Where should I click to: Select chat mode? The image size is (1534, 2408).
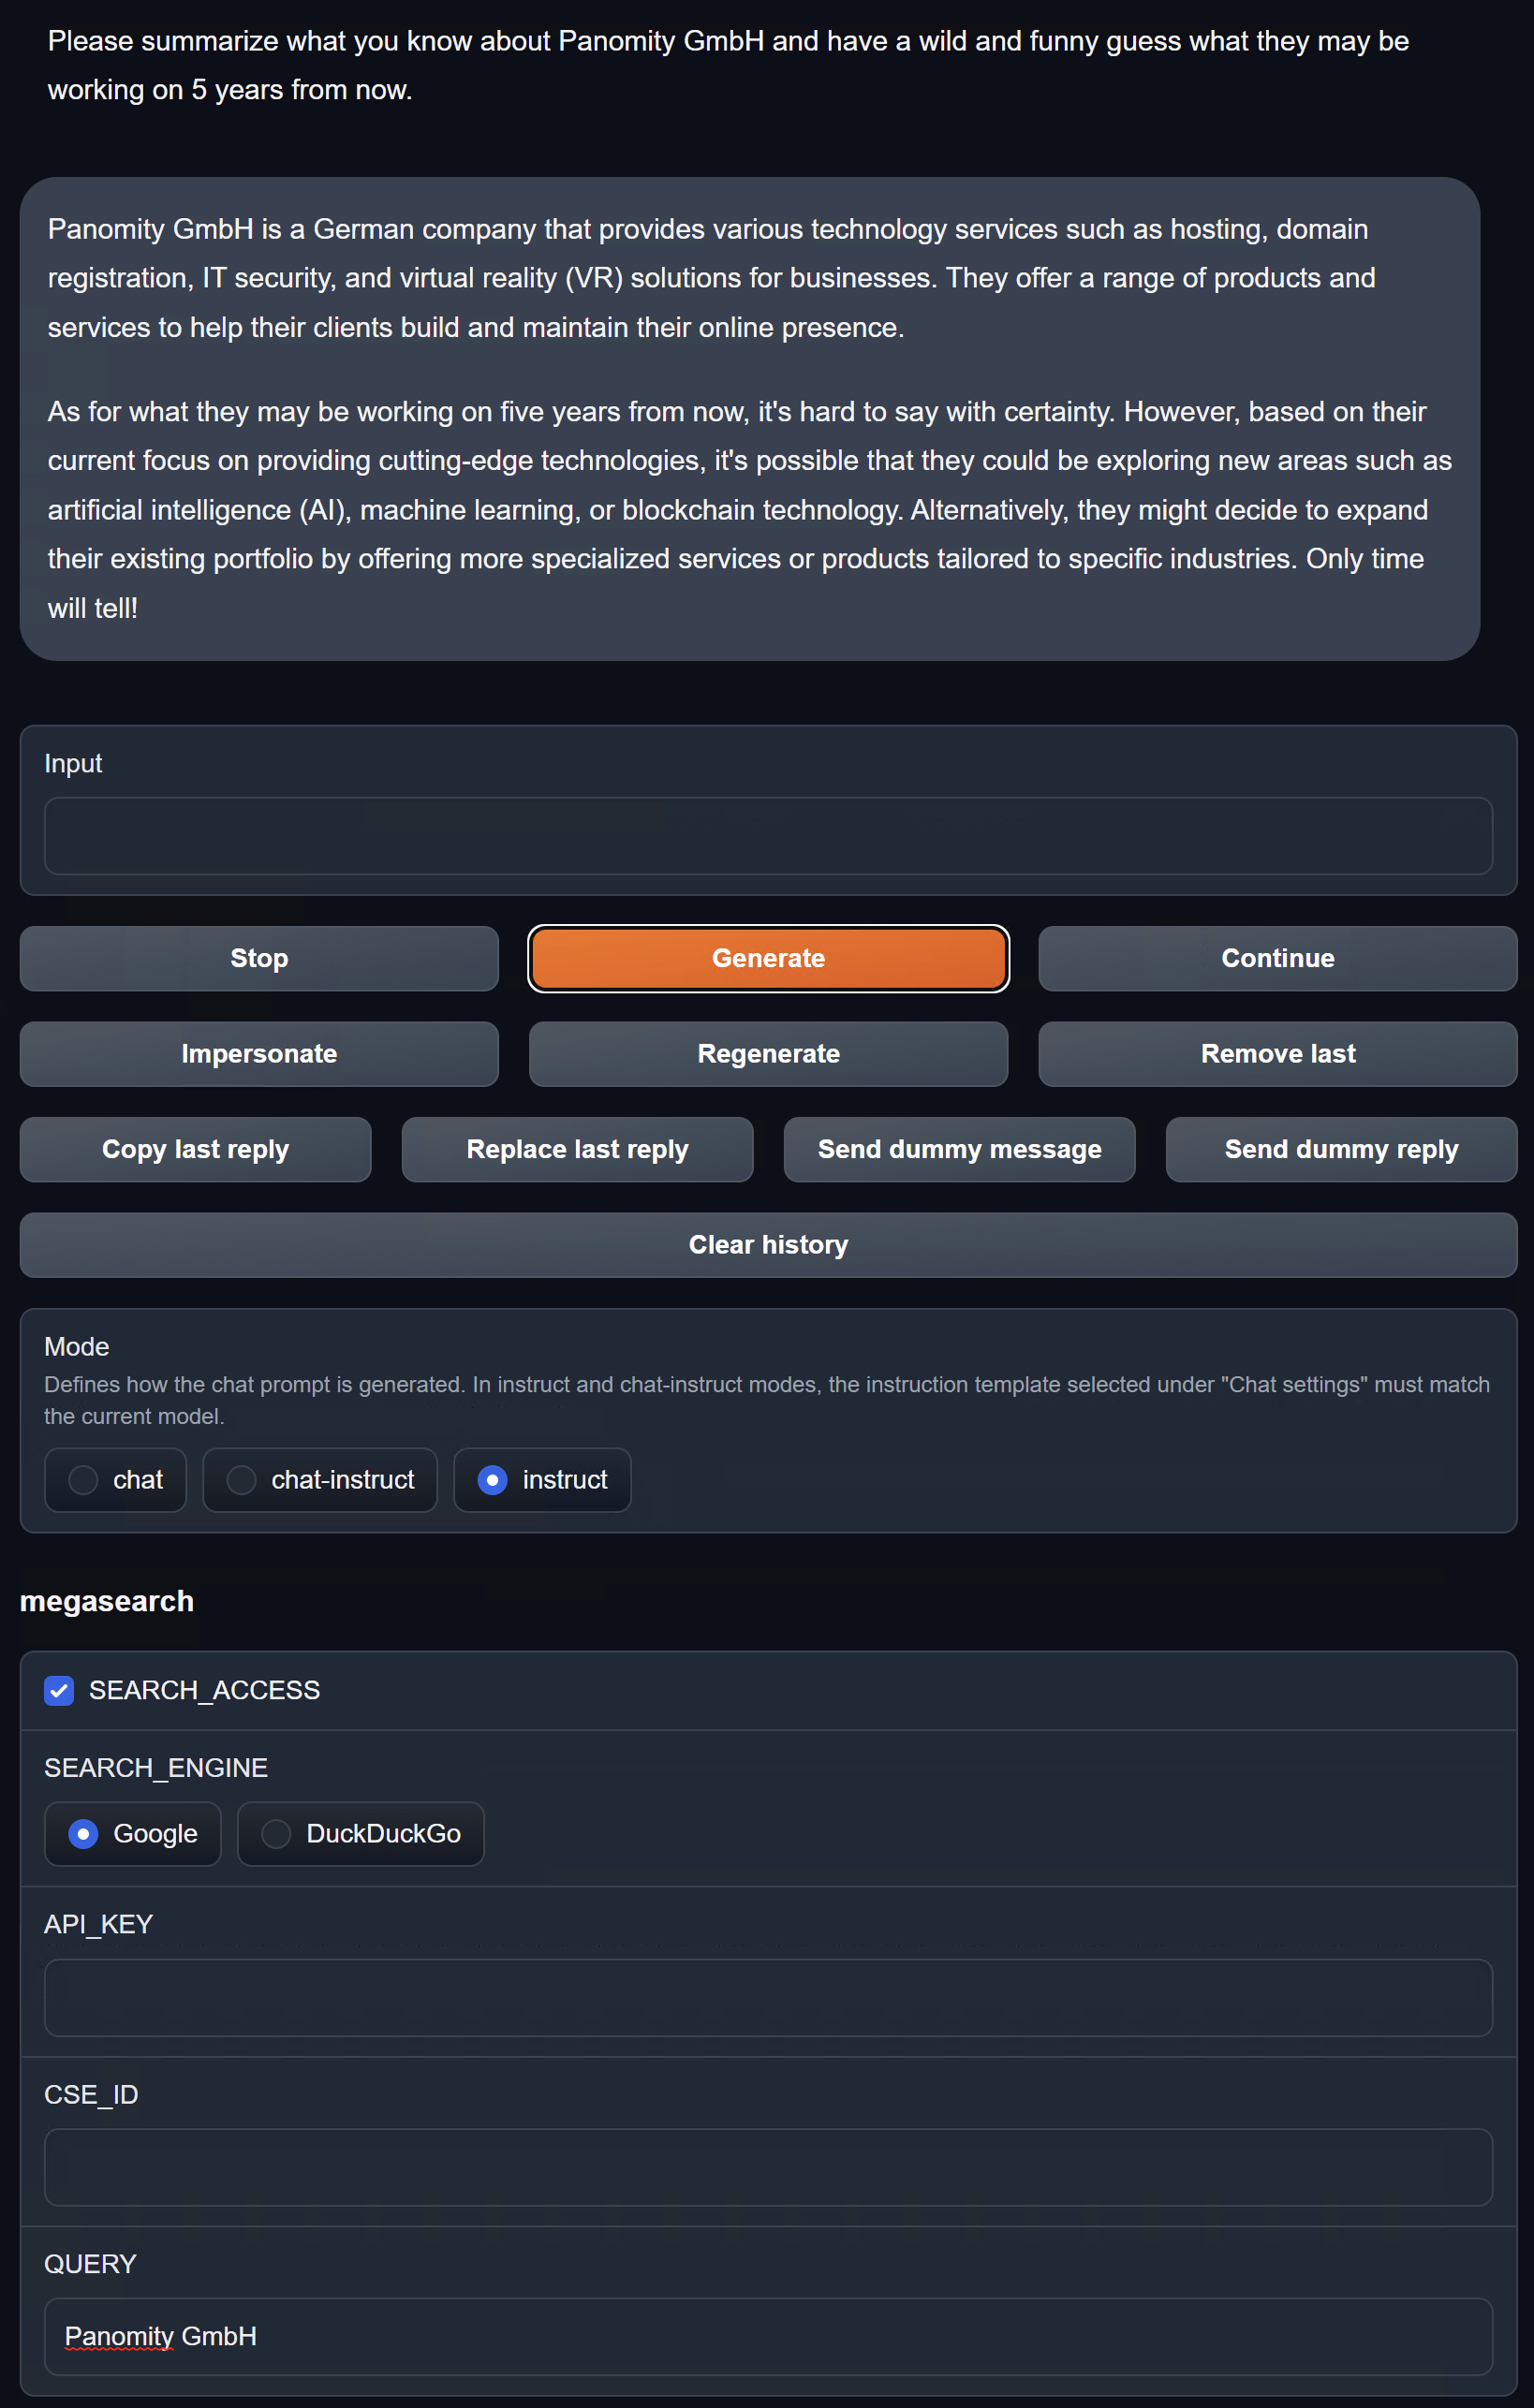pos(115,1480)
